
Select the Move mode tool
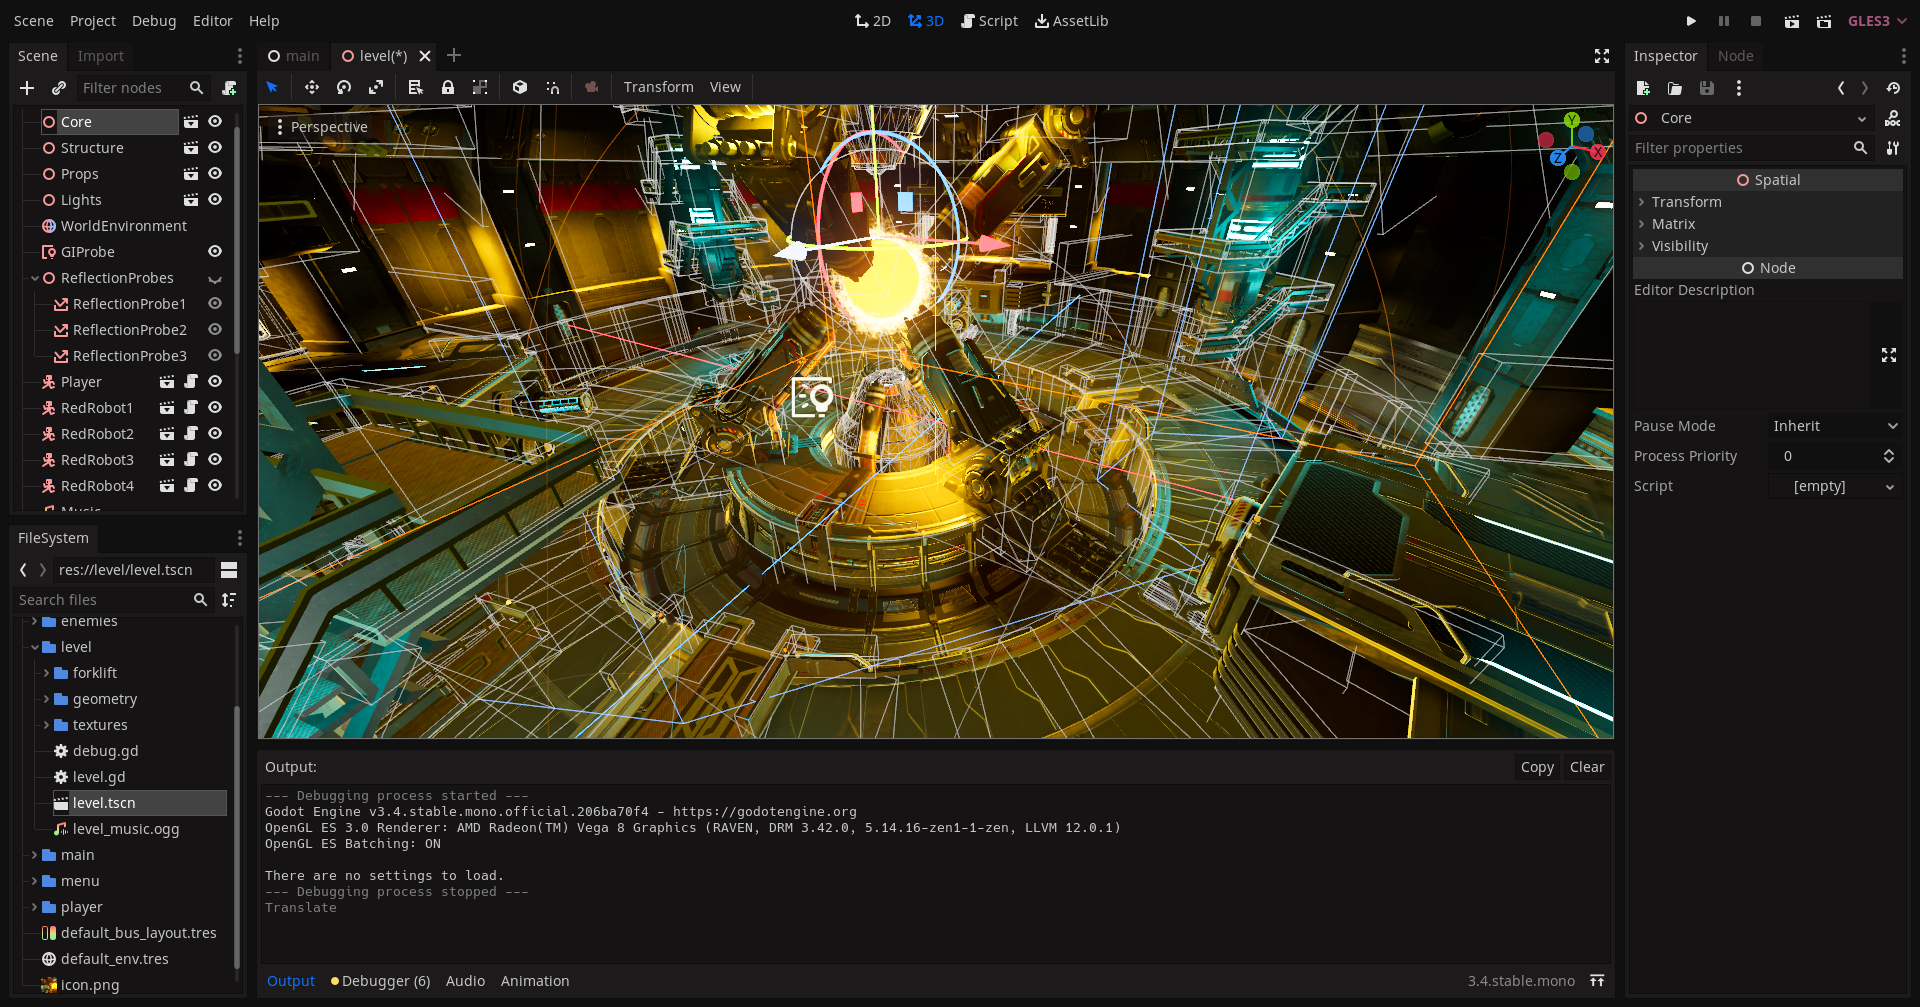312,87
